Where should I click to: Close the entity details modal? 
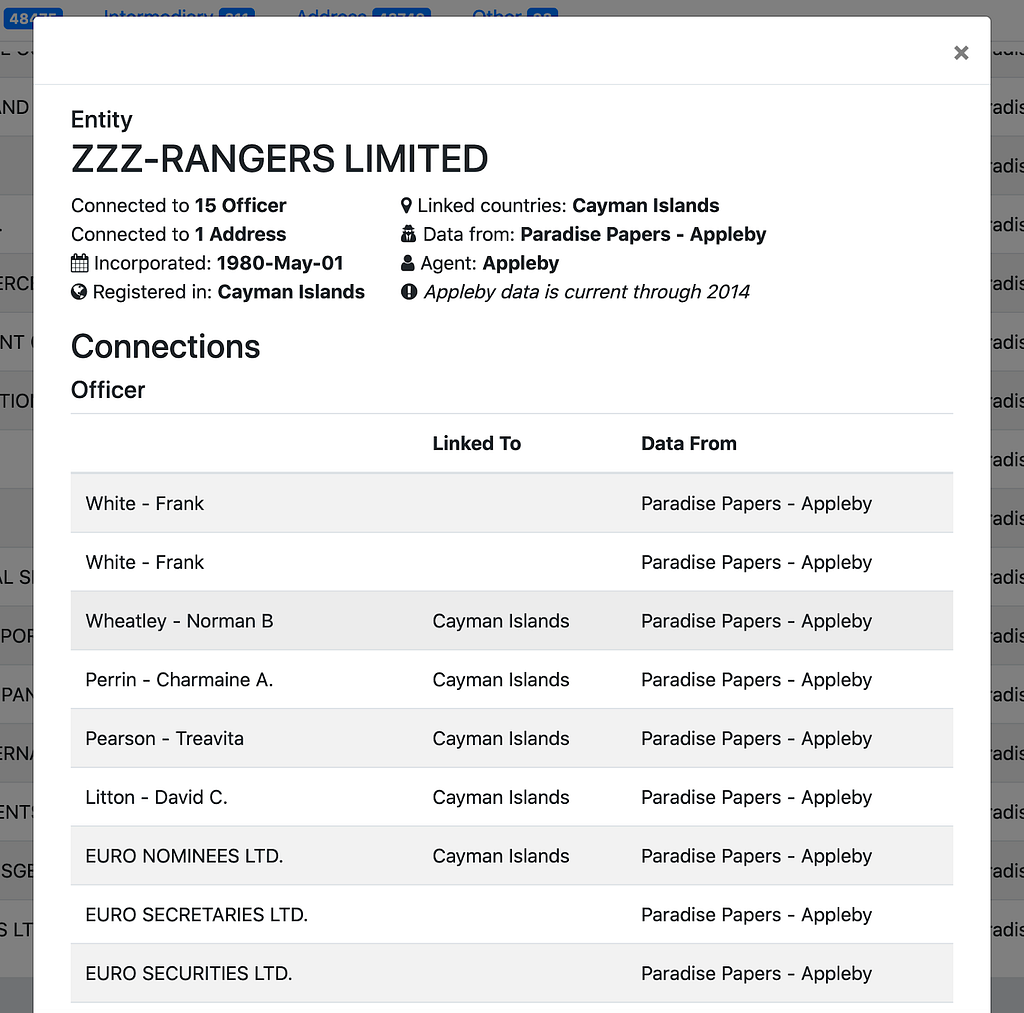tap(961, 53)
